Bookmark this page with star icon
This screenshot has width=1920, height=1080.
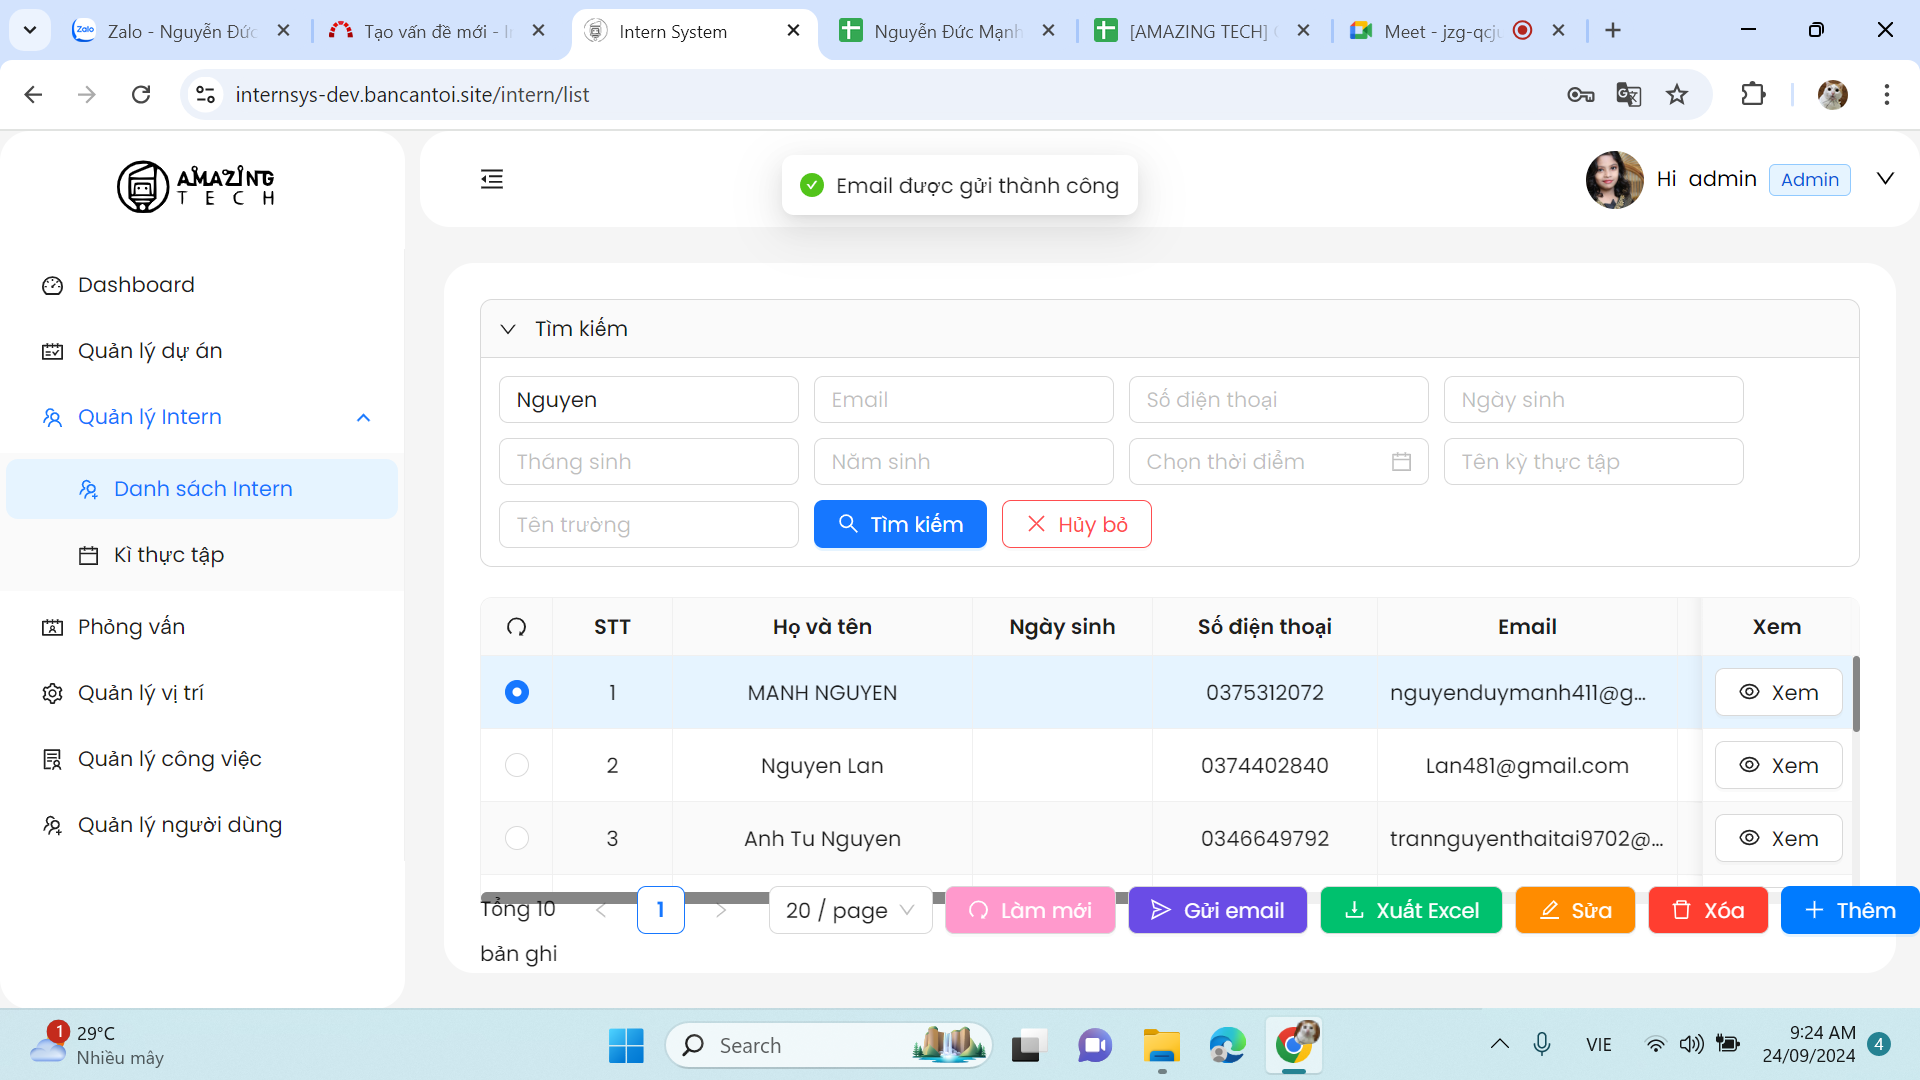click(x=1677, y=95)
